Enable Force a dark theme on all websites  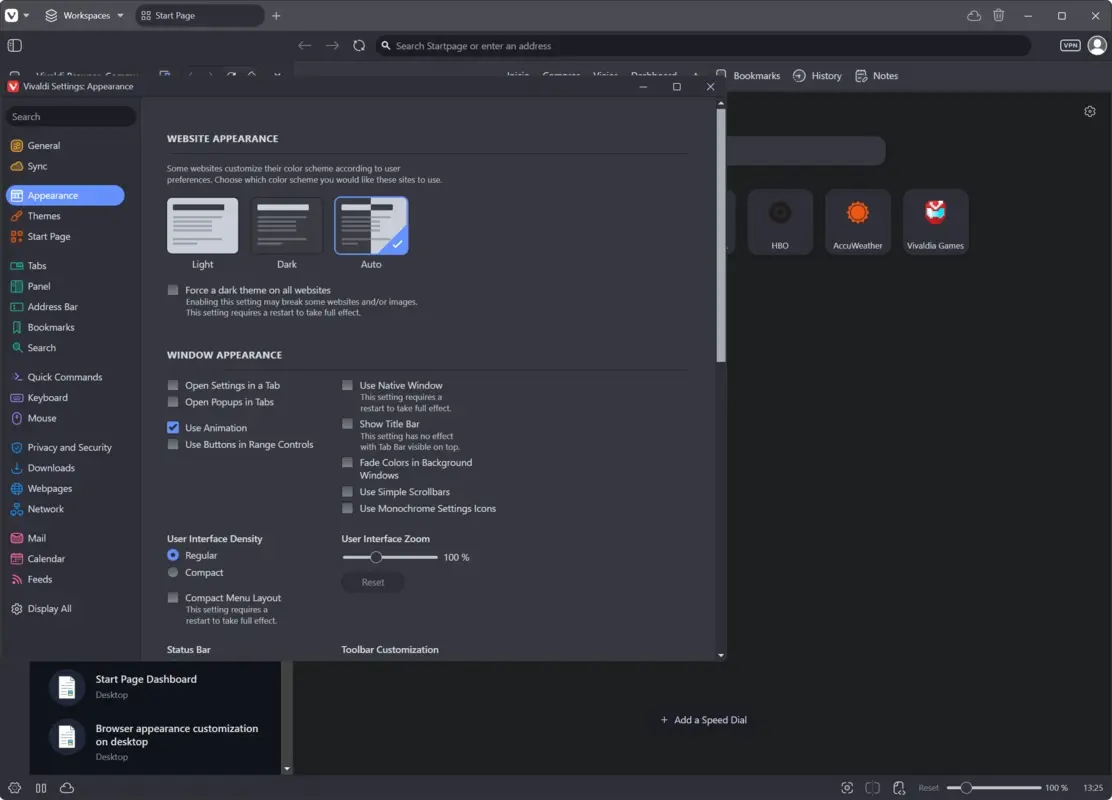click(172, 290)
